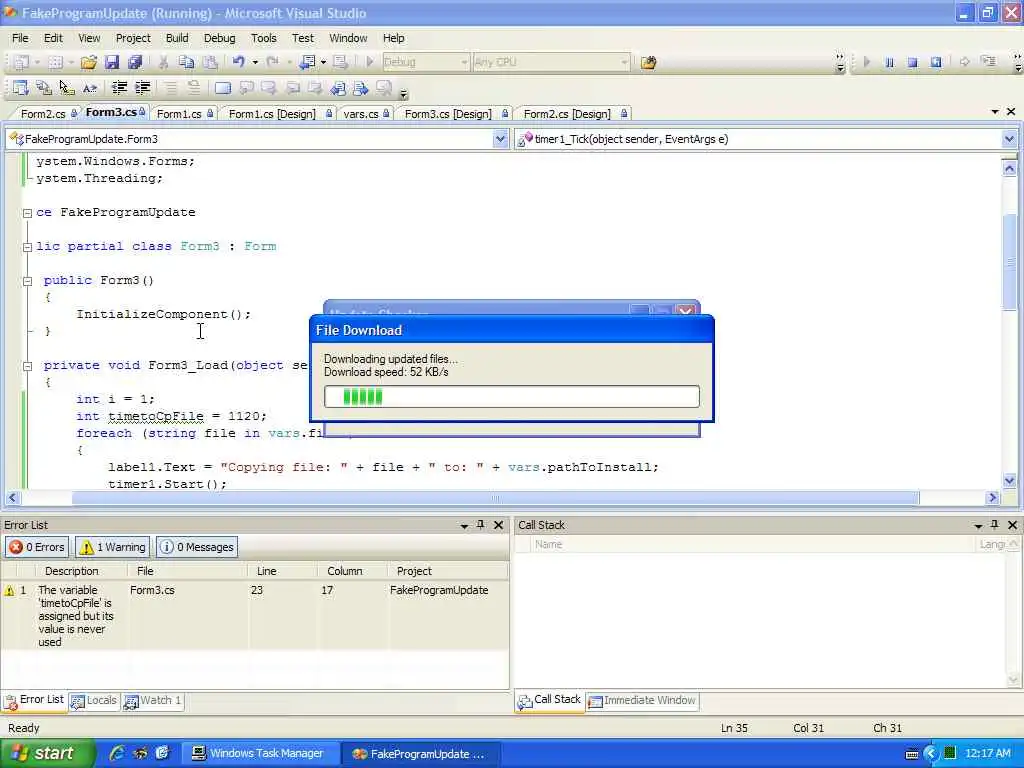1024x768 pixels.
Task: Sort error list by Line column
Action: (x=282, y=571)
